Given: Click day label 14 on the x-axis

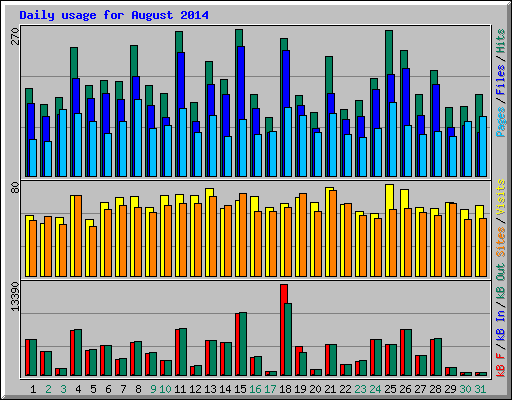Looking at the screenshot, I should (225, 389).
